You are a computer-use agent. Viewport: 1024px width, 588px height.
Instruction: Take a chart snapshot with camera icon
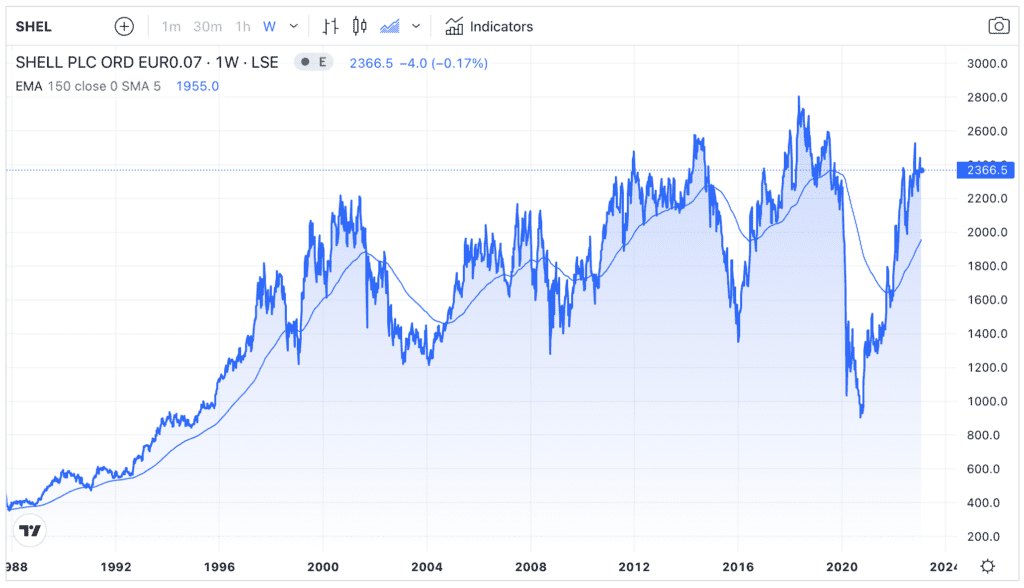(x=998, y=26)
